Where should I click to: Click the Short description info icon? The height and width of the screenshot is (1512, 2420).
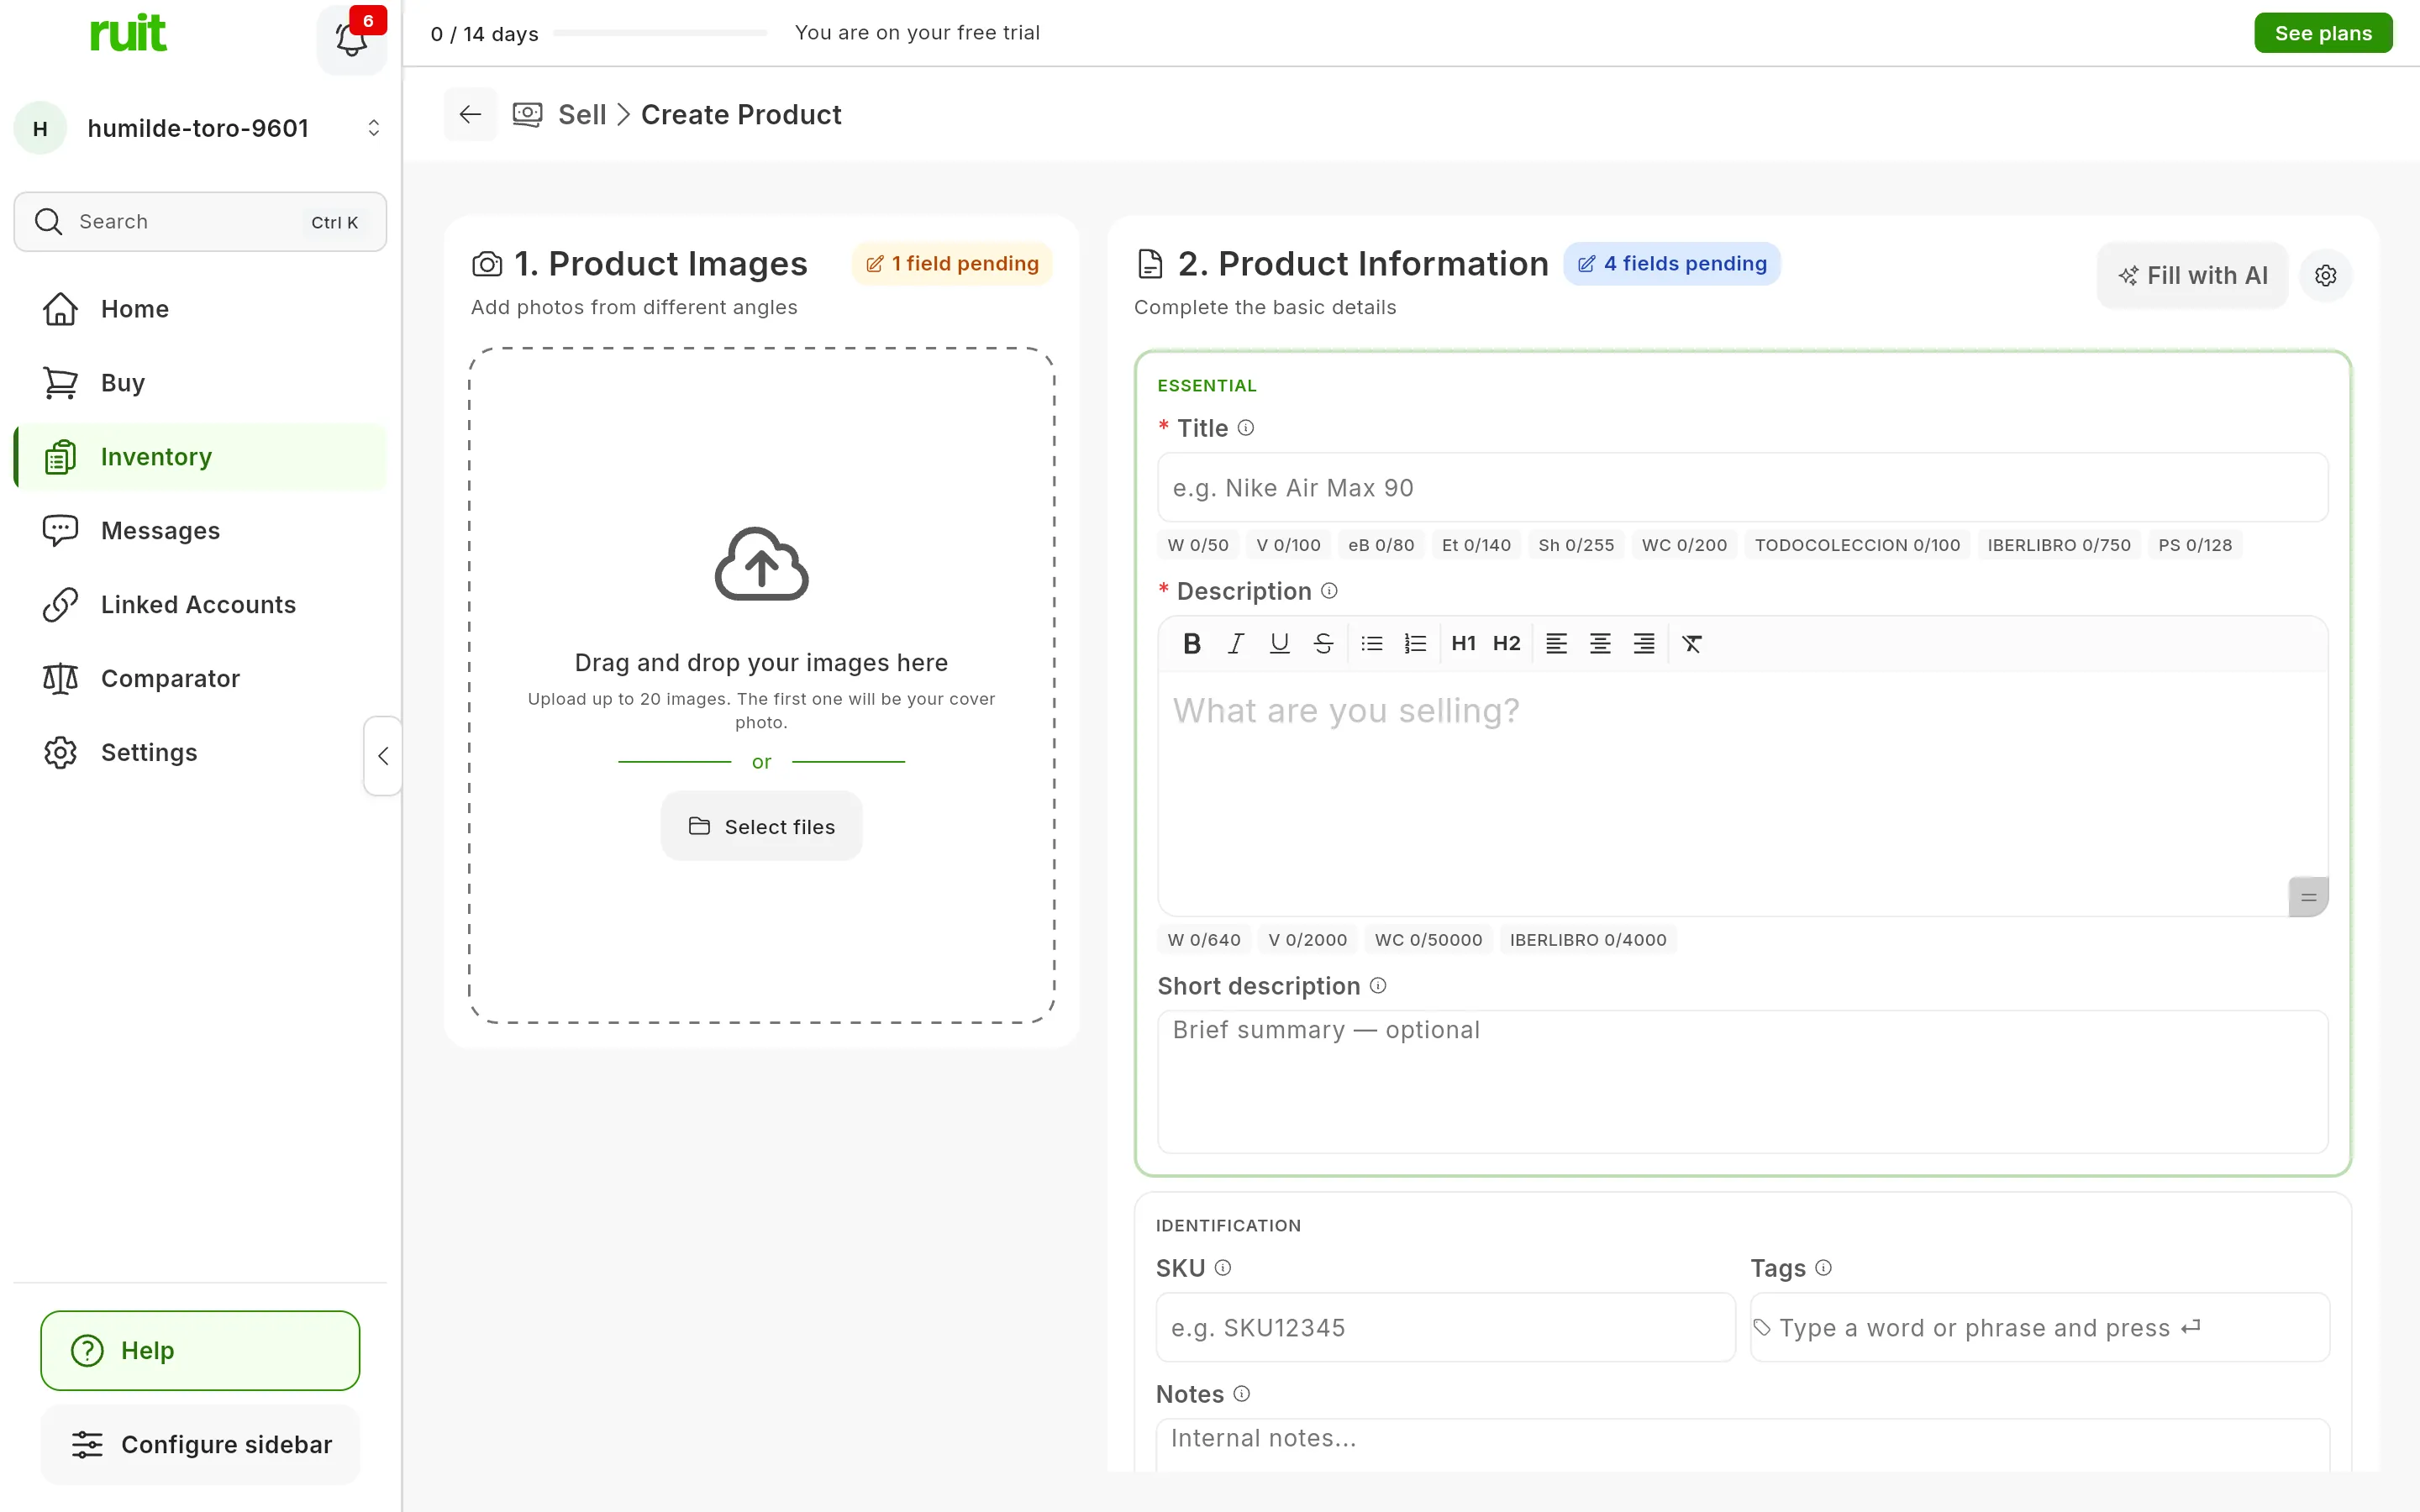1378,986
